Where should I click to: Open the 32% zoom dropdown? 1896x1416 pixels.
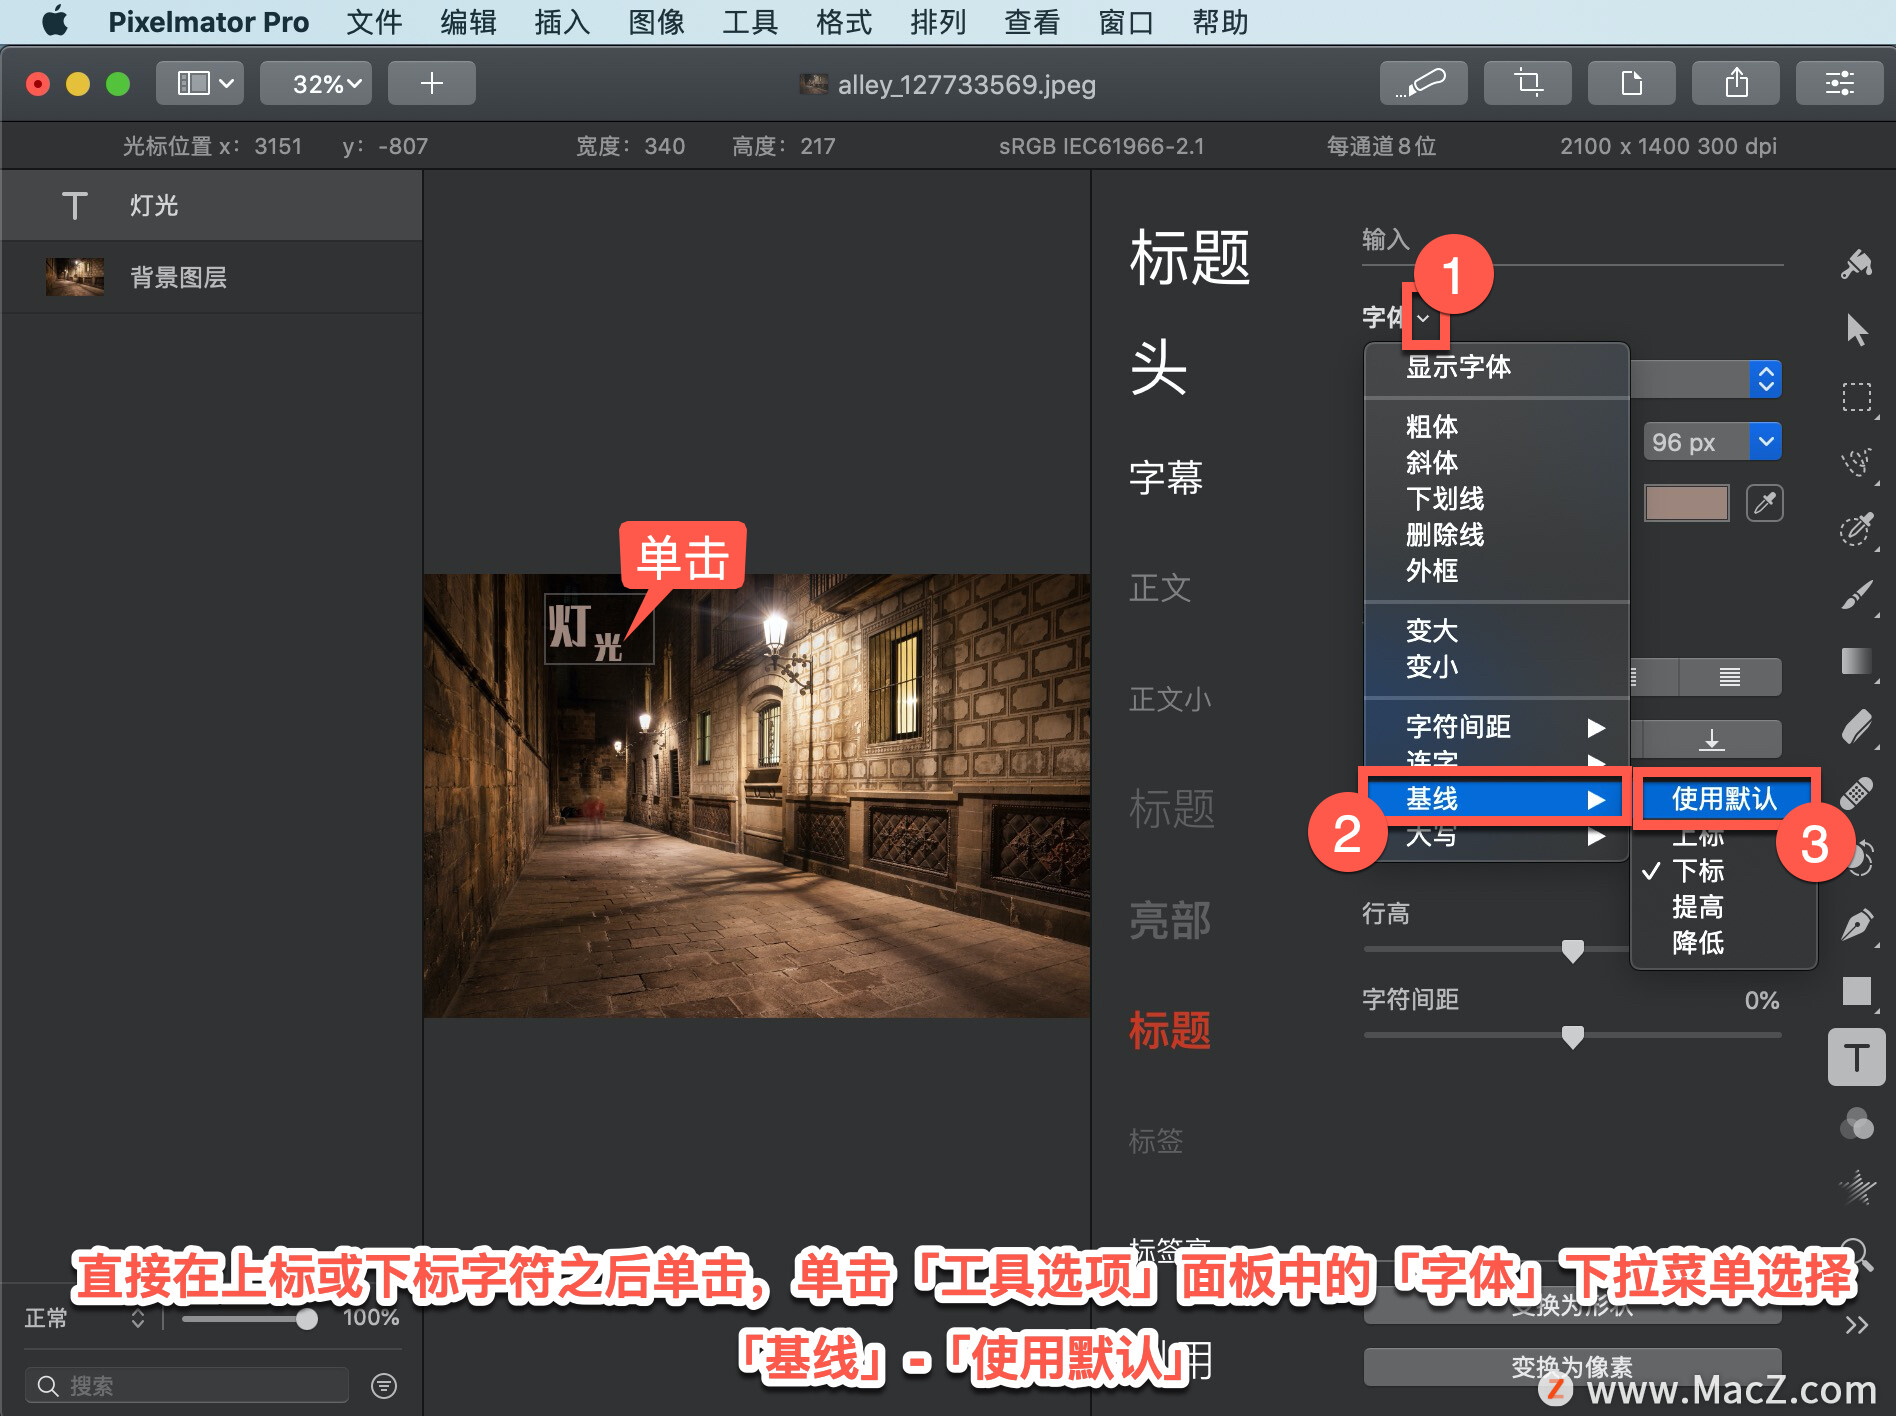[x=316, y=83]
